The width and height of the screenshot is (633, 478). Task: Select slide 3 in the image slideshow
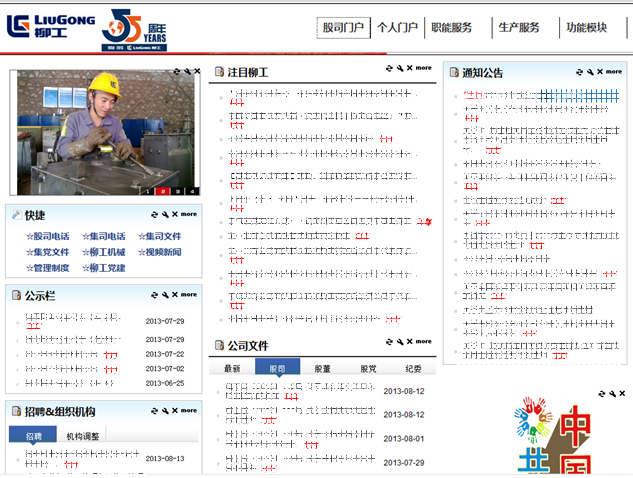click(x=177, y=190)
